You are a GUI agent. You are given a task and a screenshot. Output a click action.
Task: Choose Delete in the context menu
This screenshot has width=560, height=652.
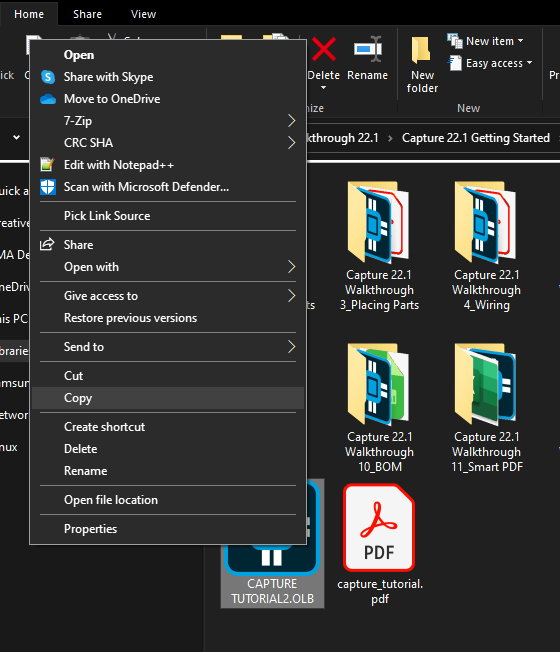(168, 449)
